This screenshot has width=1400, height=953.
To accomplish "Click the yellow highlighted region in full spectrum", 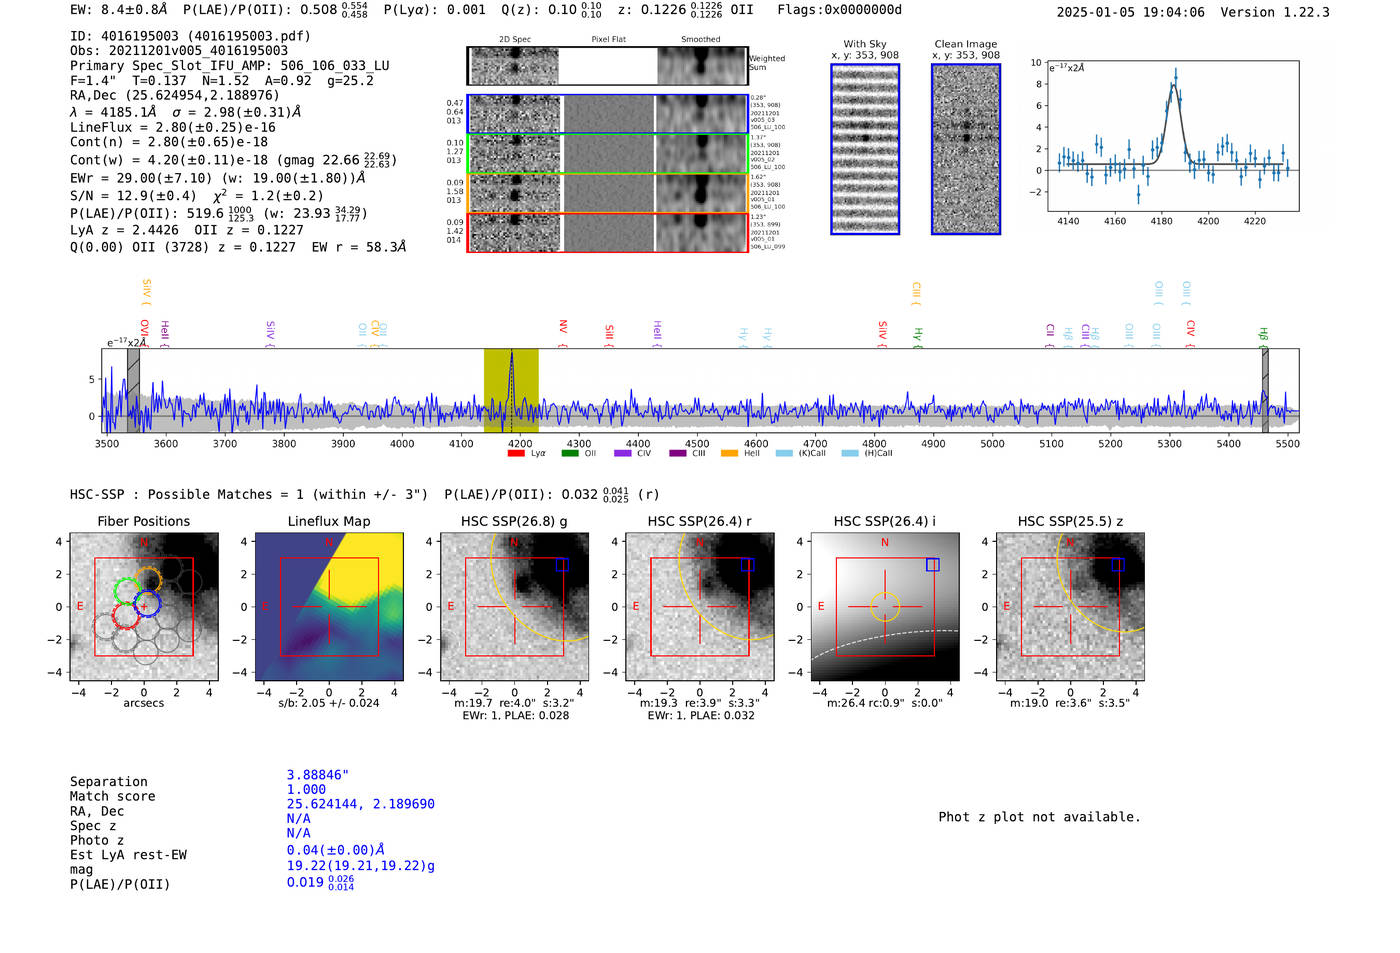I will [x=511, y=390].
